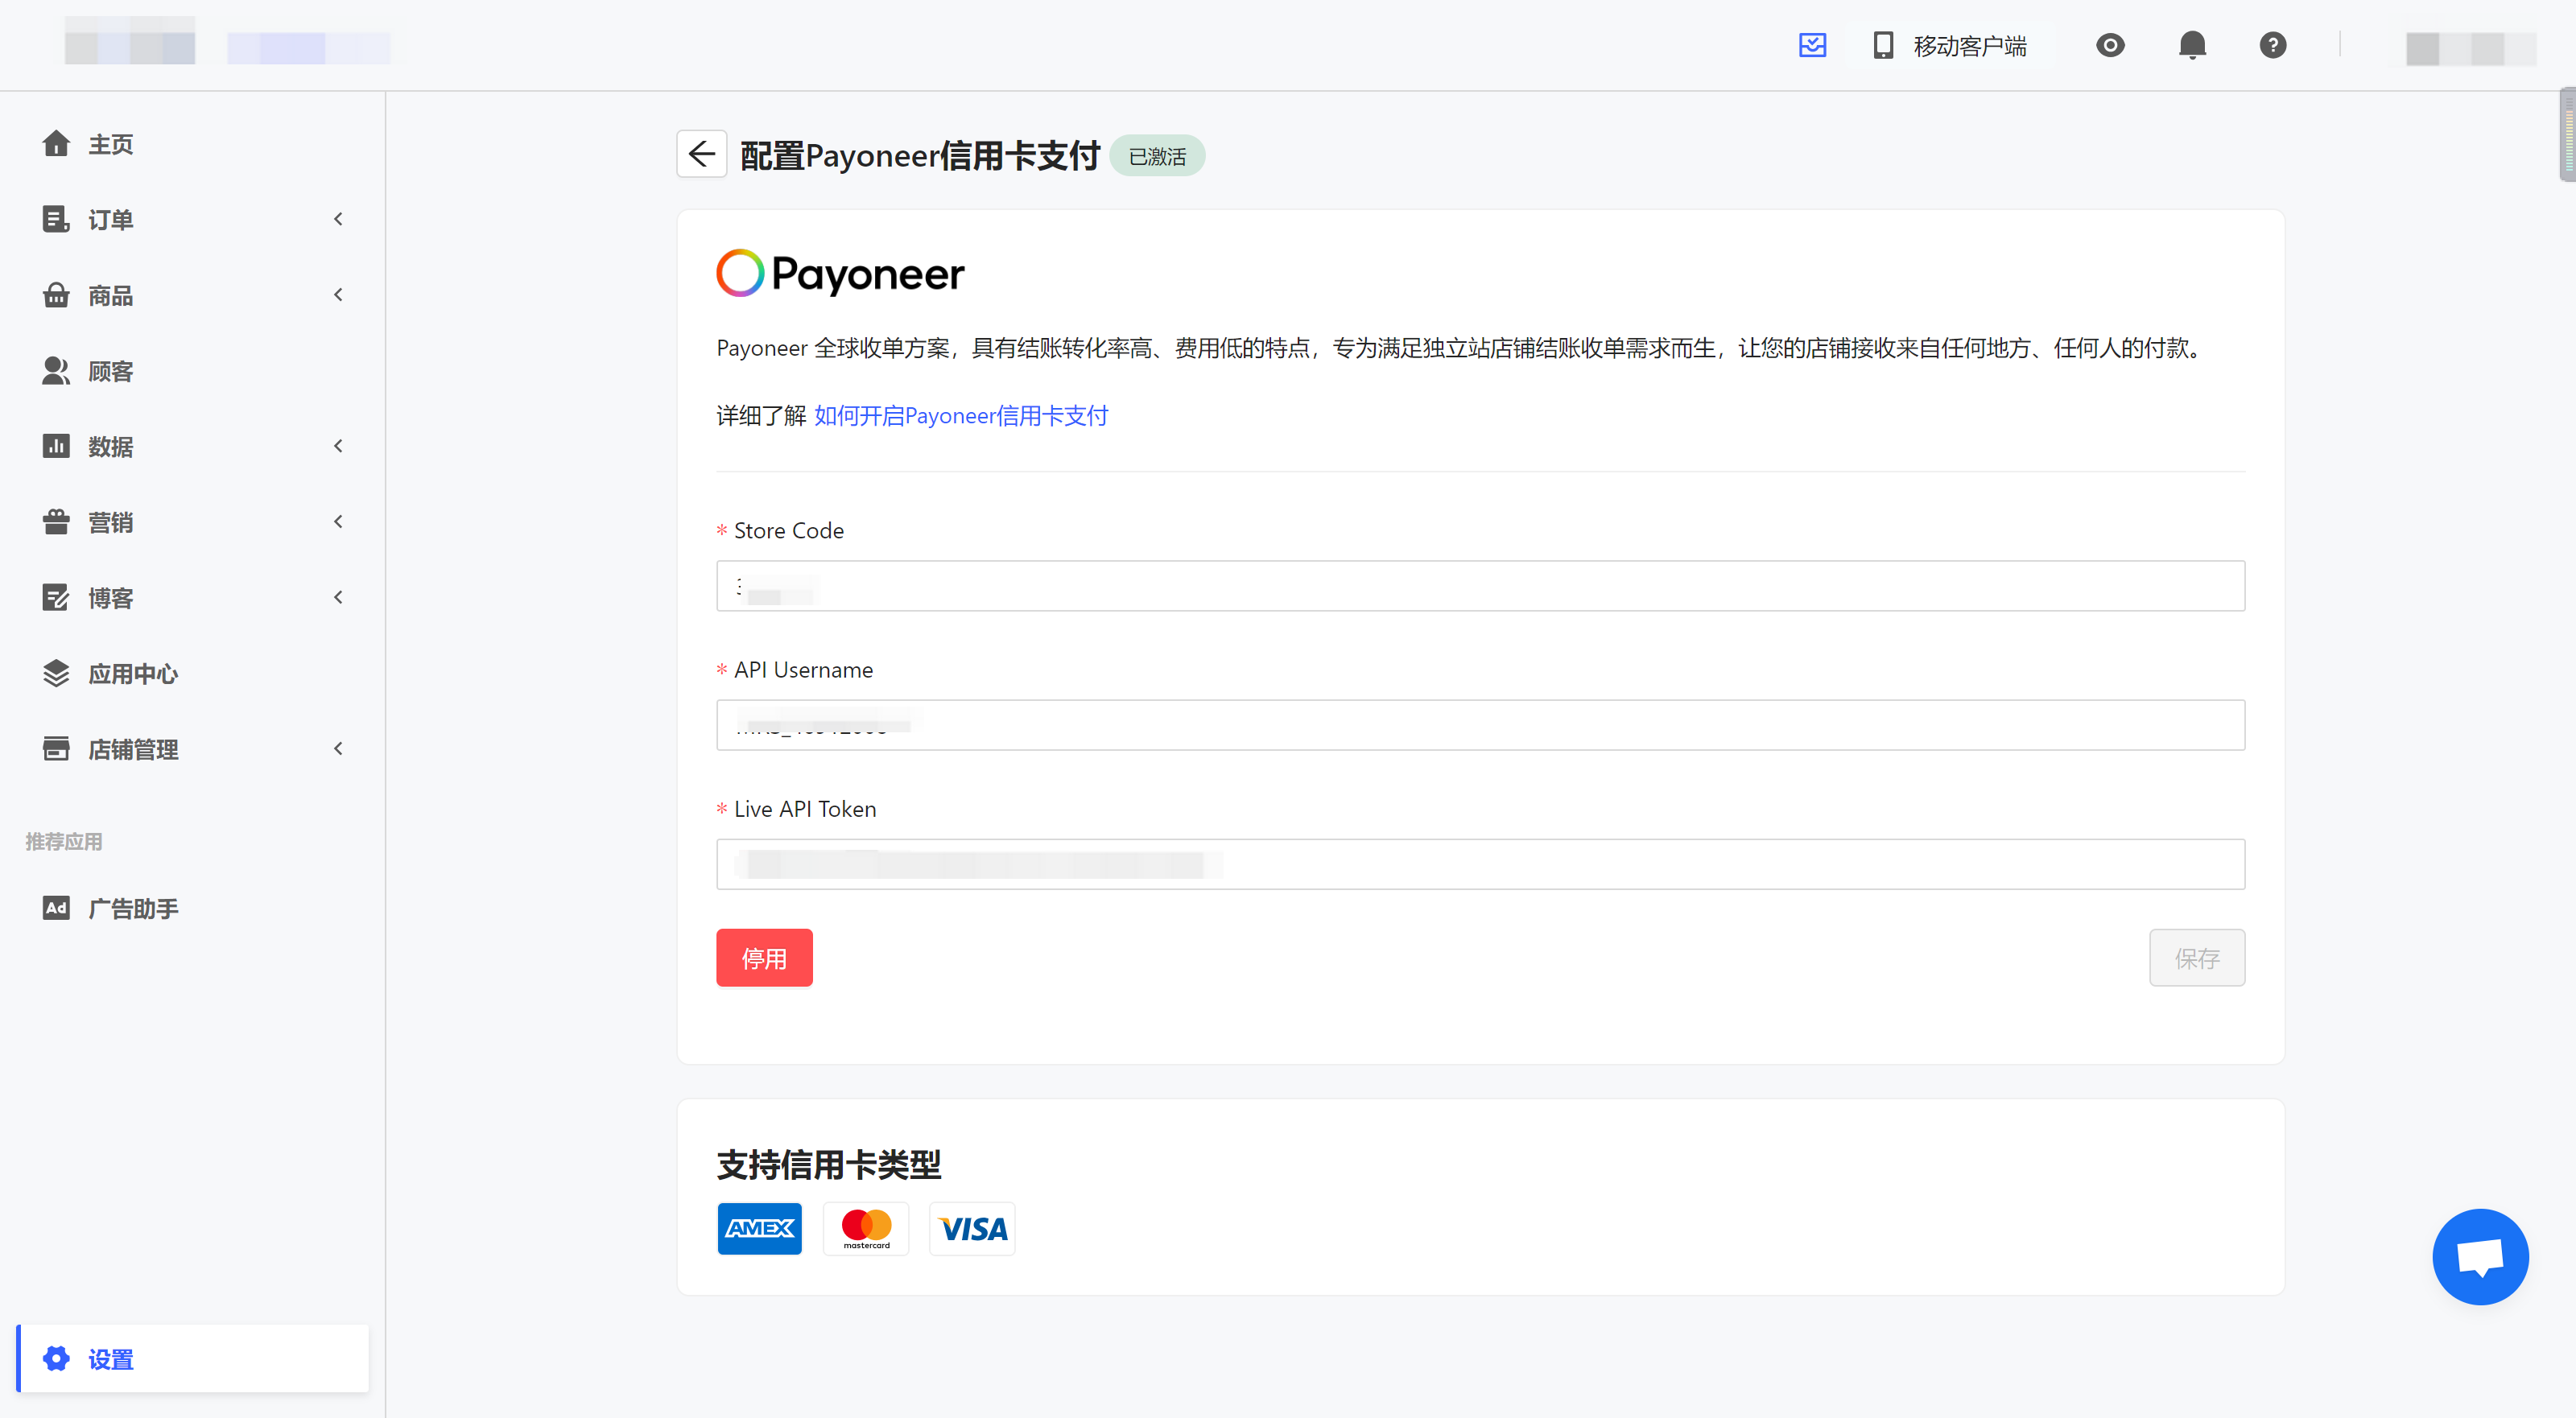Click the 已激活 status badge
The image size is (2576, 1418).
1157,156
